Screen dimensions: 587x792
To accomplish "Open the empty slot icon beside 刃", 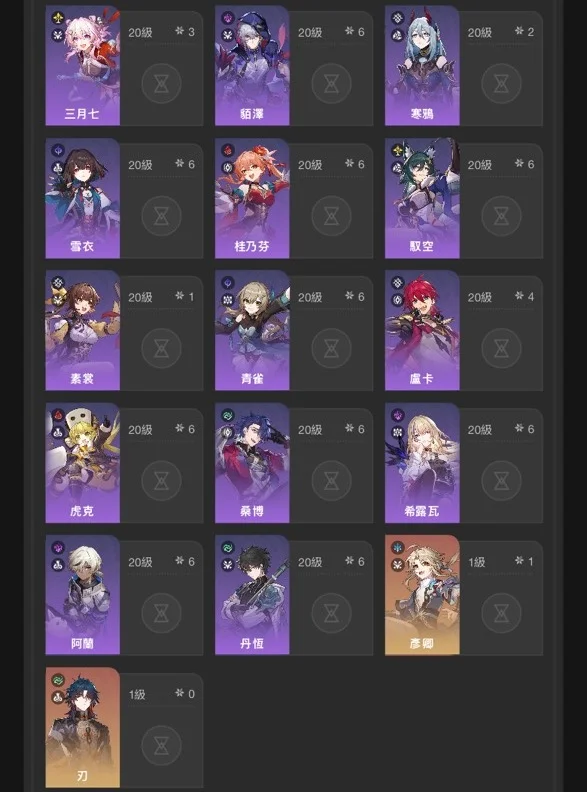I will 161,745.
